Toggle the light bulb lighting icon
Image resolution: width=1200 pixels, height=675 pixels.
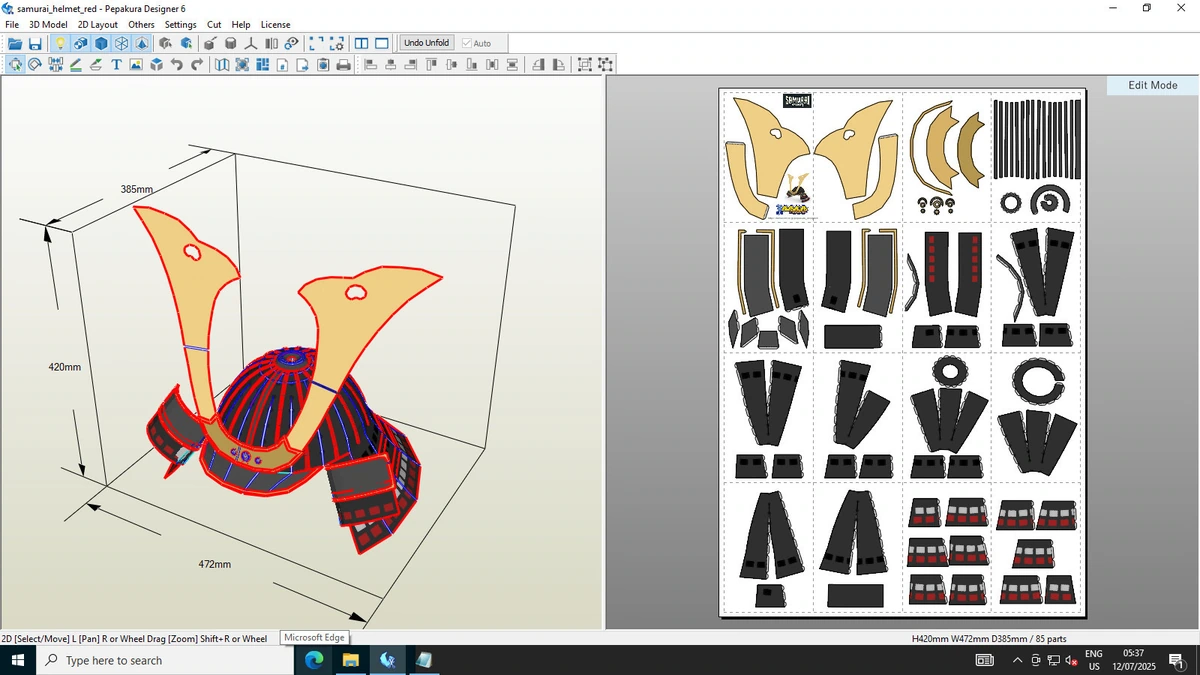click(x=60, y=43)
